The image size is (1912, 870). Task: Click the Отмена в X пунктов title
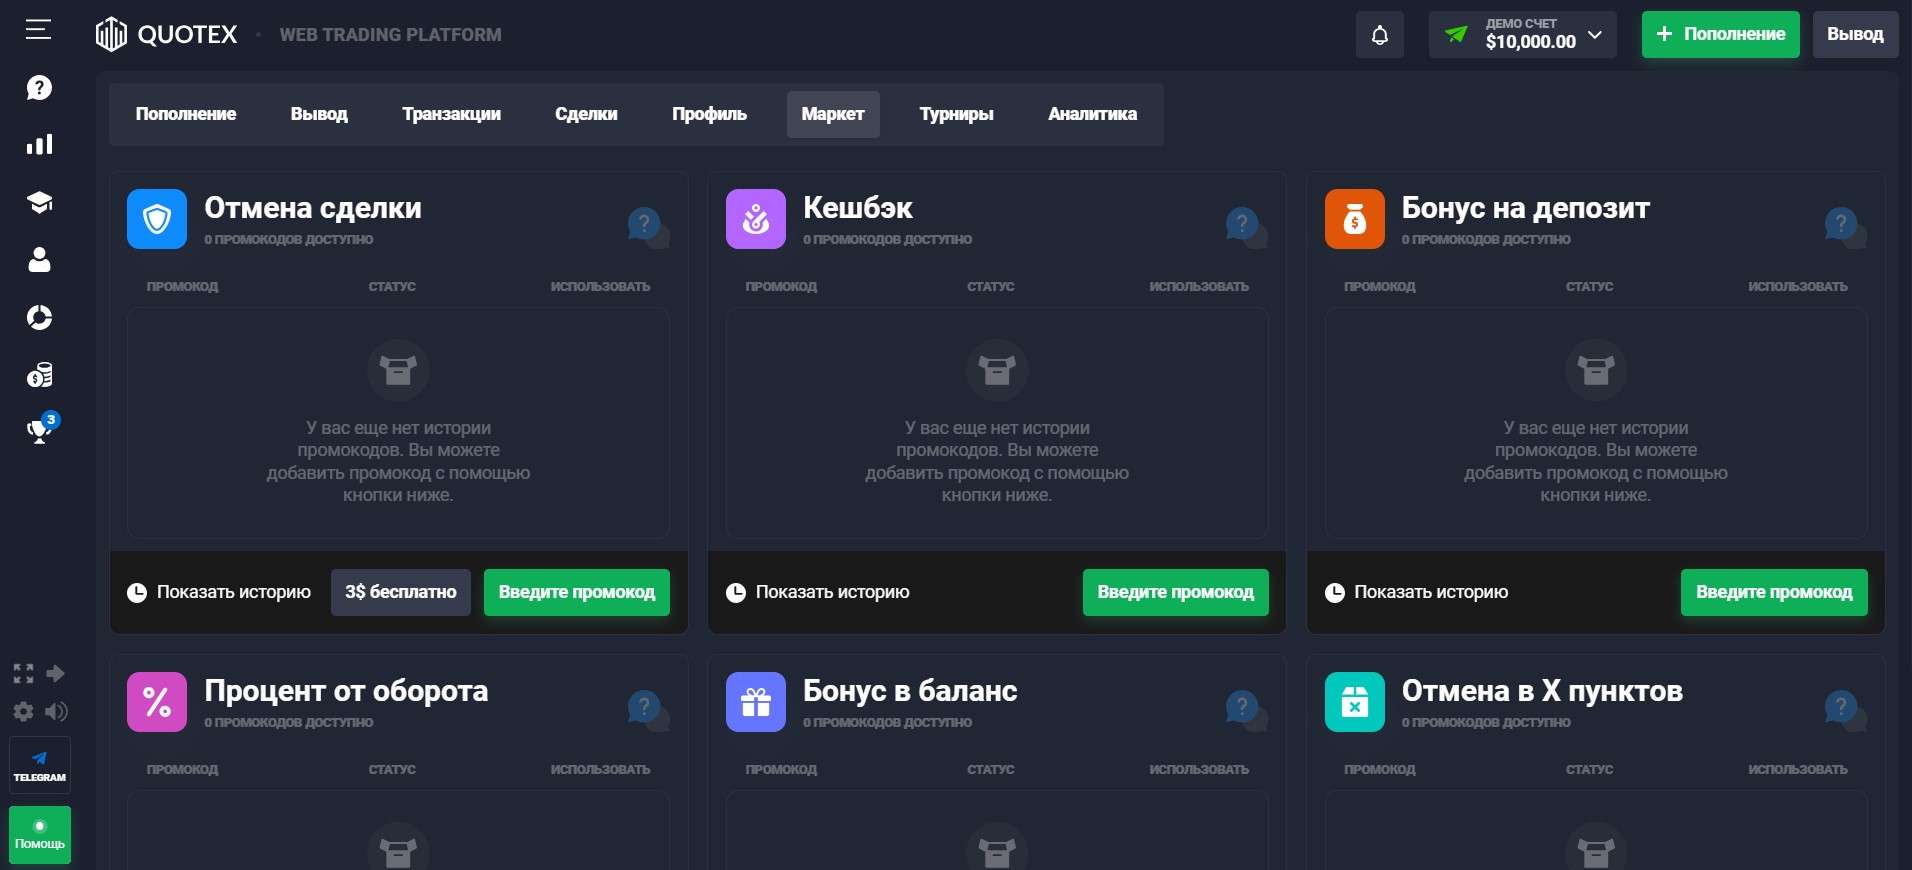point(1542,691)
